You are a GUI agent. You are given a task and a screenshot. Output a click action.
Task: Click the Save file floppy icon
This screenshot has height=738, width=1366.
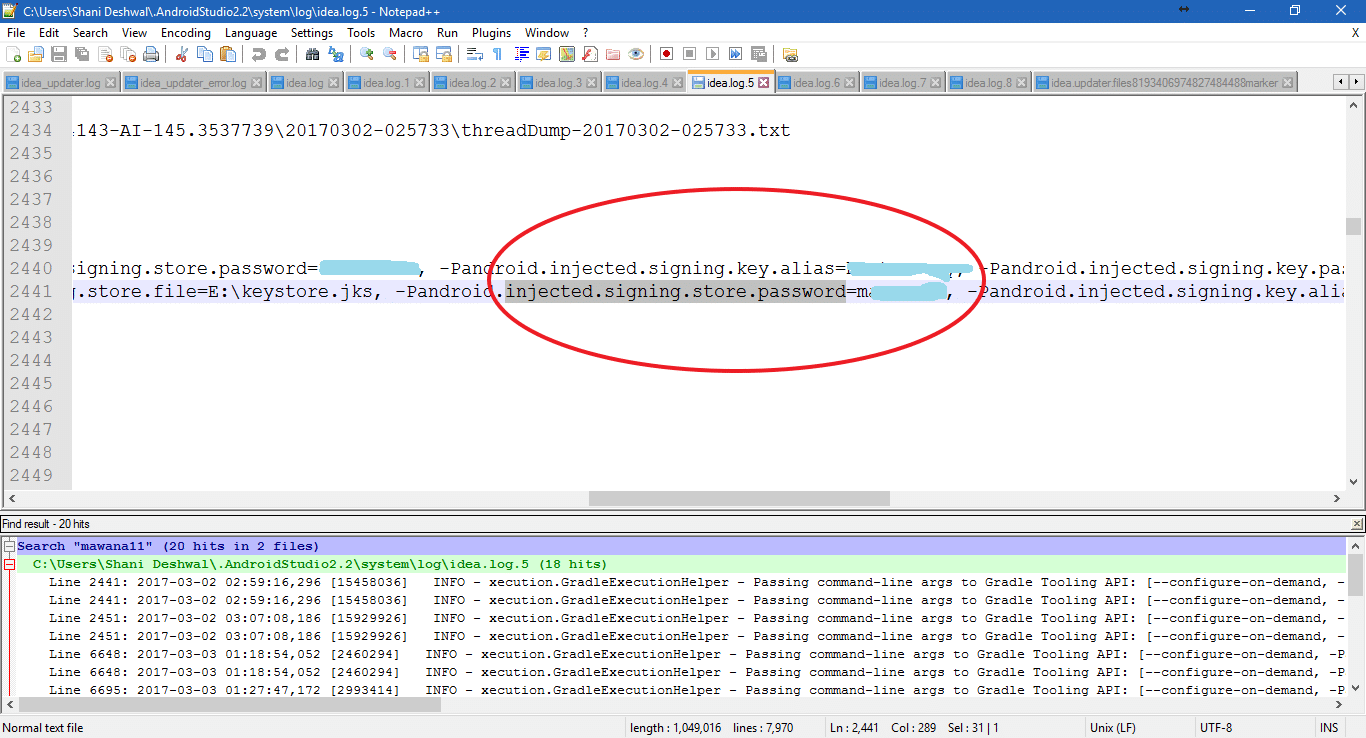point(58,54)
